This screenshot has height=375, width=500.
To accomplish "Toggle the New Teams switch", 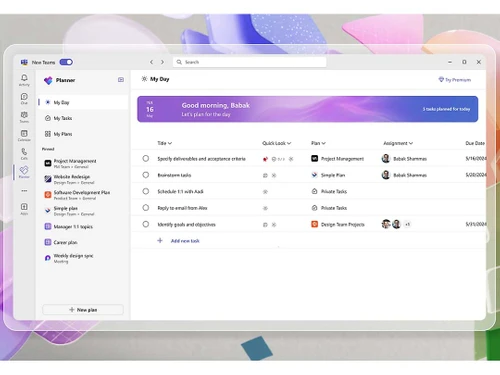I will (x=66, y=62).
